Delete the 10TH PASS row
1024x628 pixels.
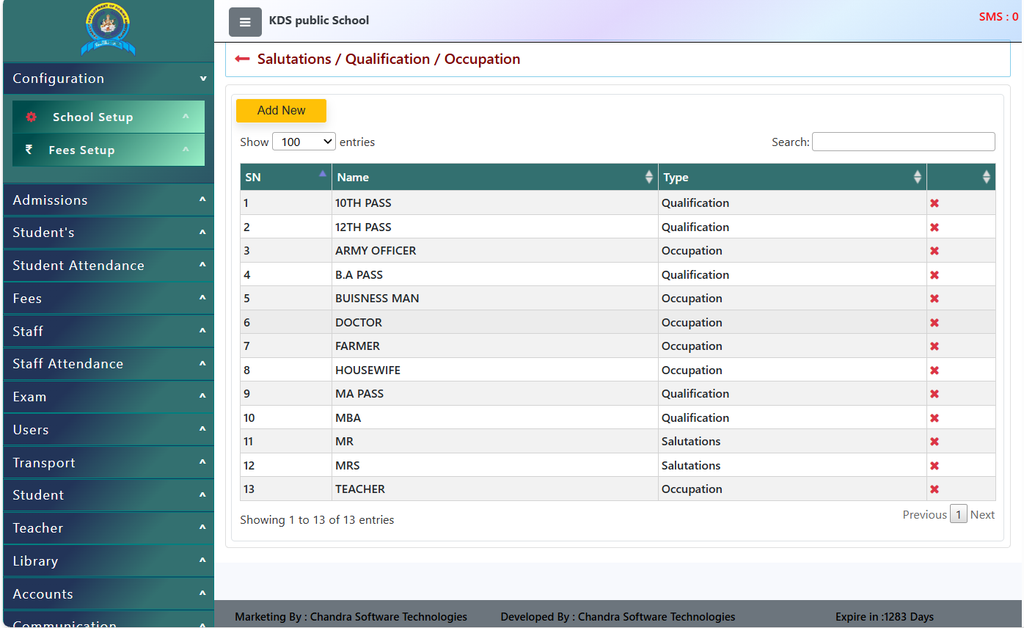(934, 203)
